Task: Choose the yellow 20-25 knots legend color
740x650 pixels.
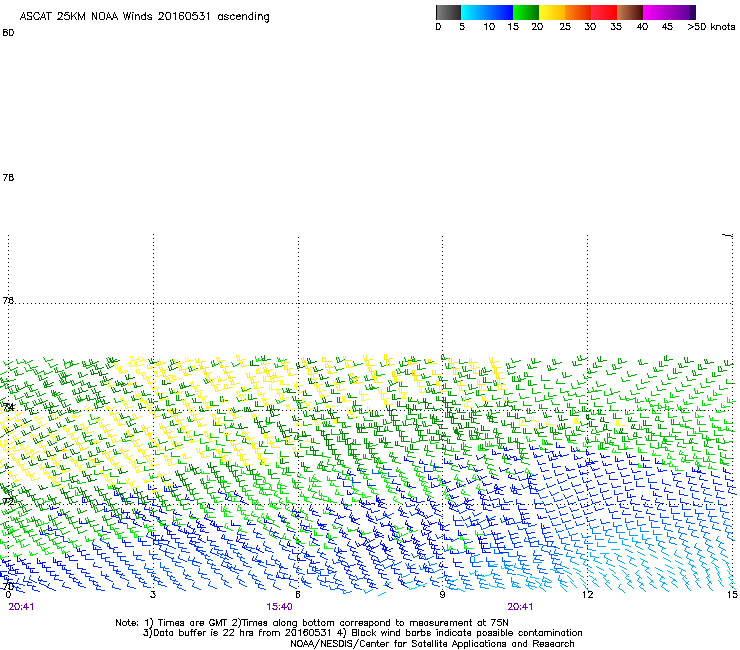Action: pos(552,12)
